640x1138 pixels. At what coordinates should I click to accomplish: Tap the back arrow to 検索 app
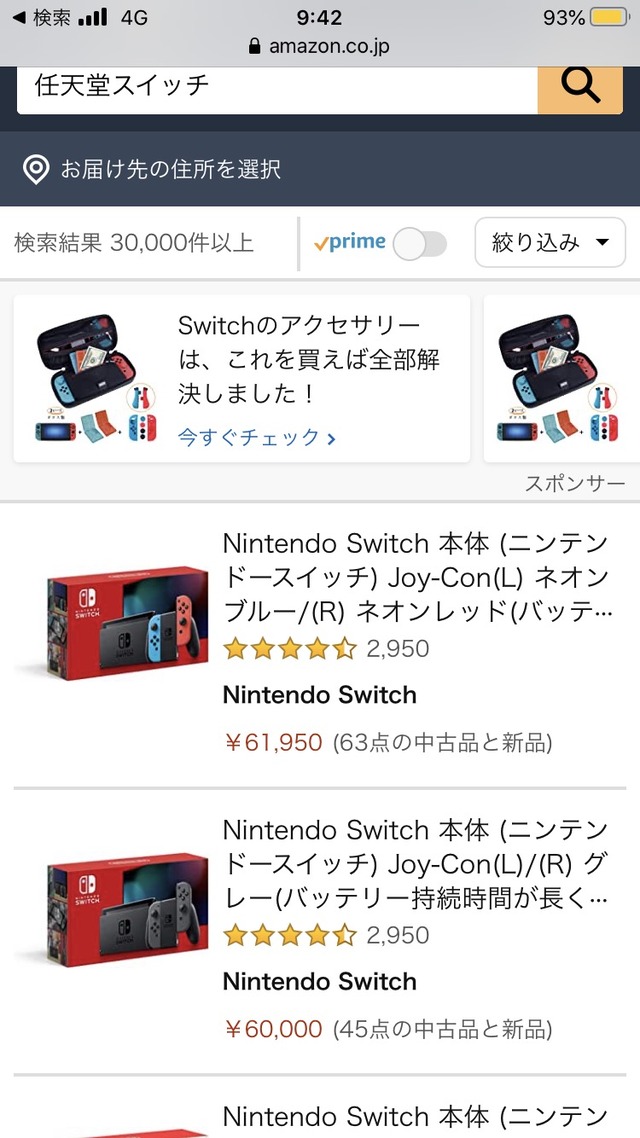pos(20,17)
